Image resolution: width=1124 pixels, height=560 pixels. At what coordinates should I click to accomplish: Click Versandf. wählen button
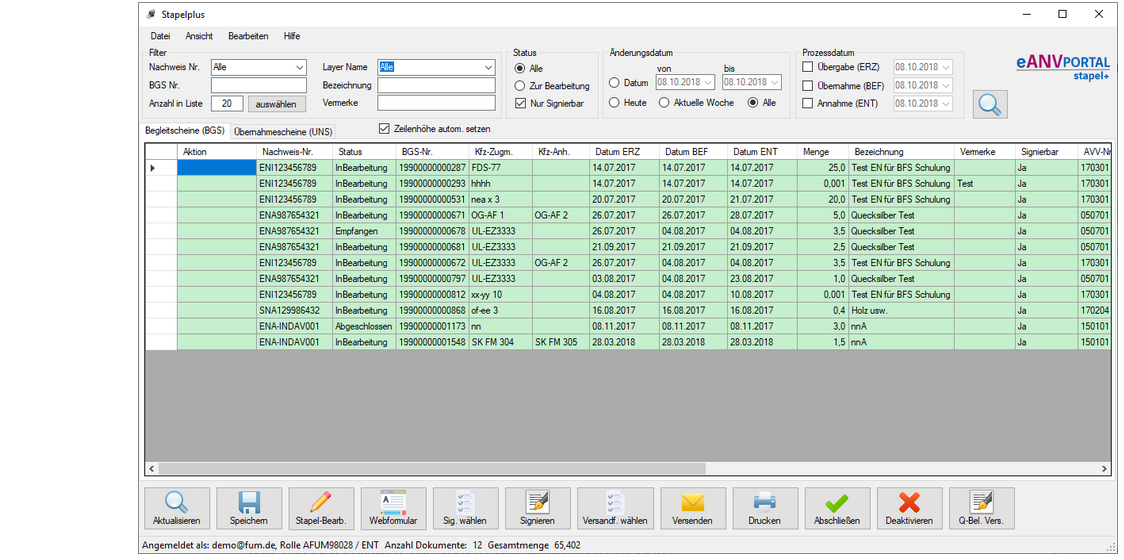(615, 508)
